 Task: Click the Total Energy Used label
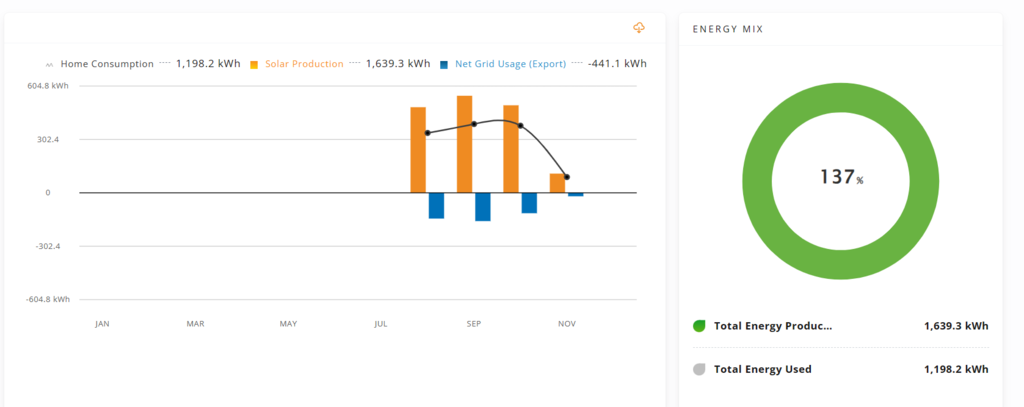[762, 369]
